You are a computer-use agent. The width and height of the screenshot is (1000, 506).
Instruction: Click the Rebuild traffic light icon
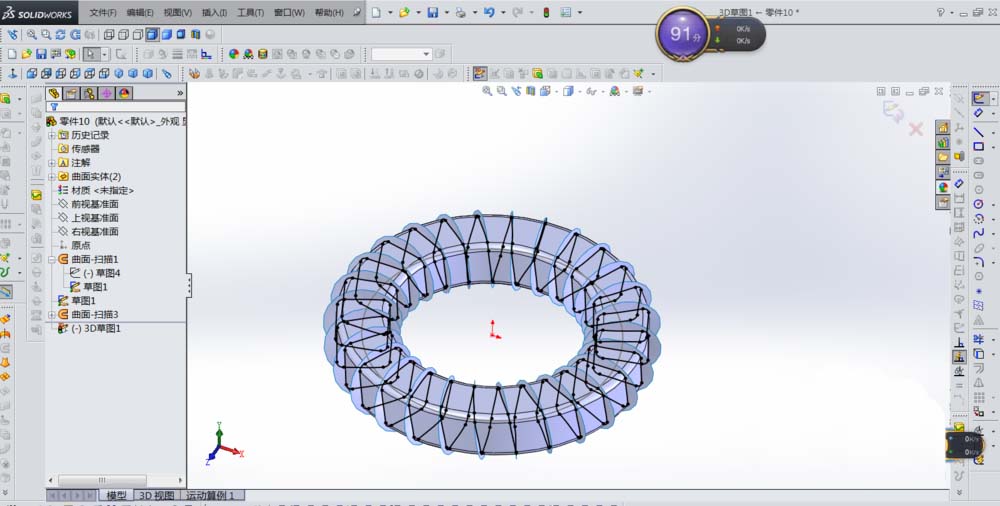point(546,12)
